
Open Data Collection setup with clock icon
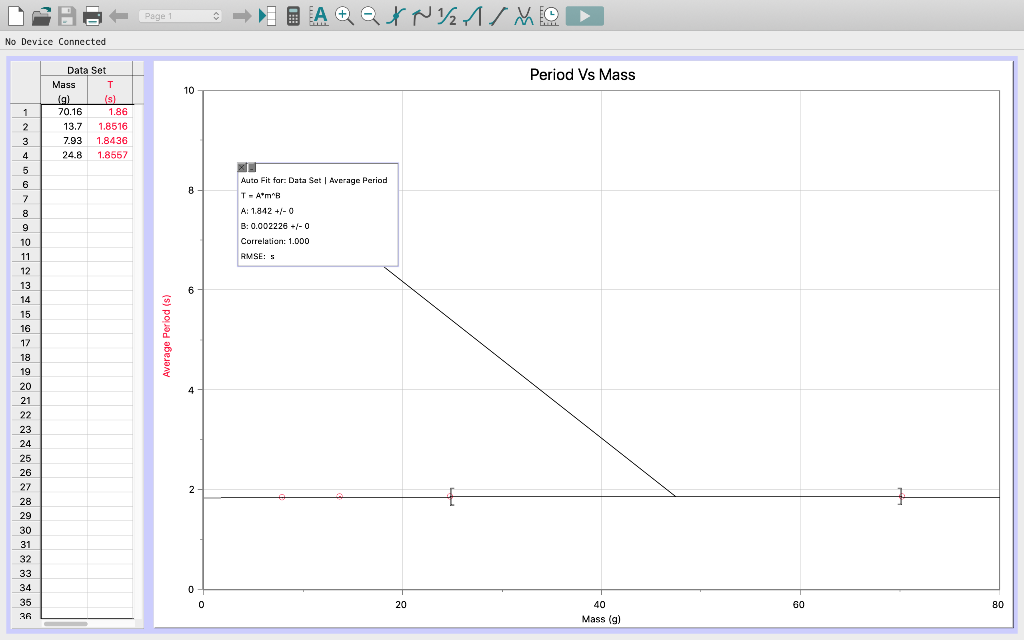550,15
